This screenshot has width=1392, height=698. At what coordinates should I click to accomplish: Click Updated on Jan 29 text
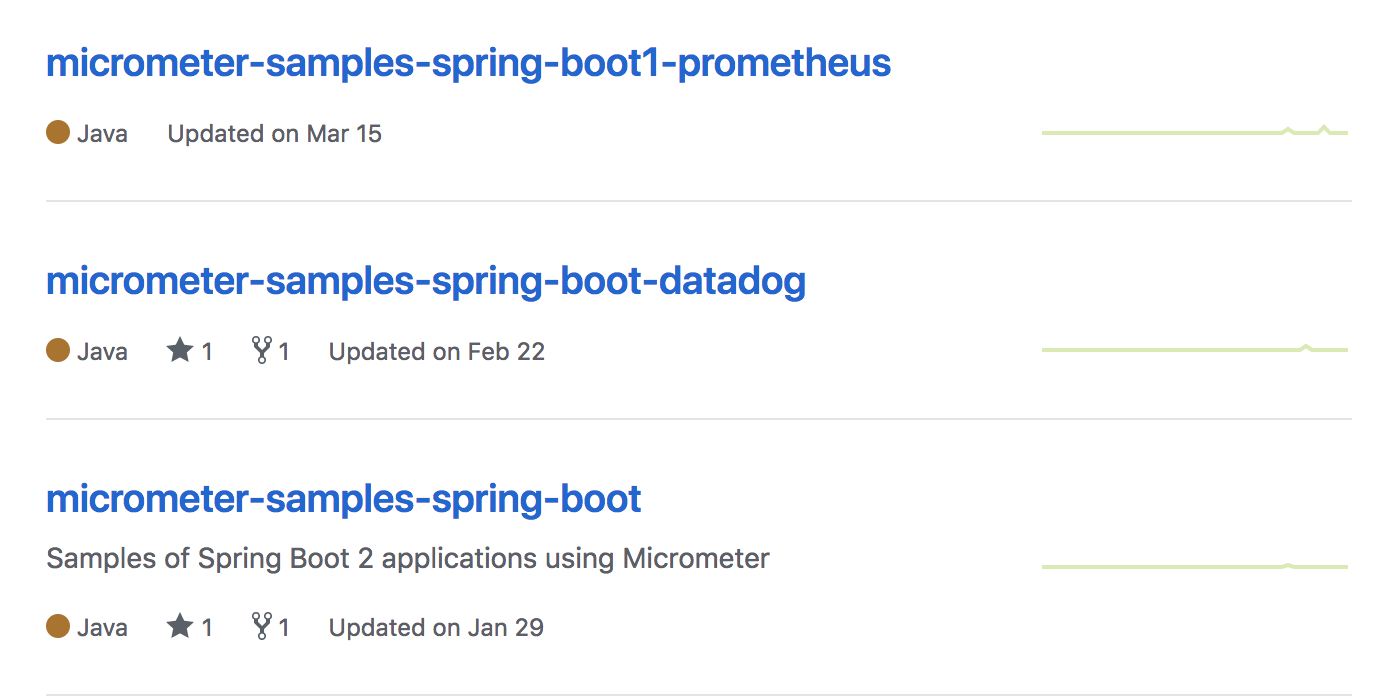pyautogui.click(x=435, y=627)
